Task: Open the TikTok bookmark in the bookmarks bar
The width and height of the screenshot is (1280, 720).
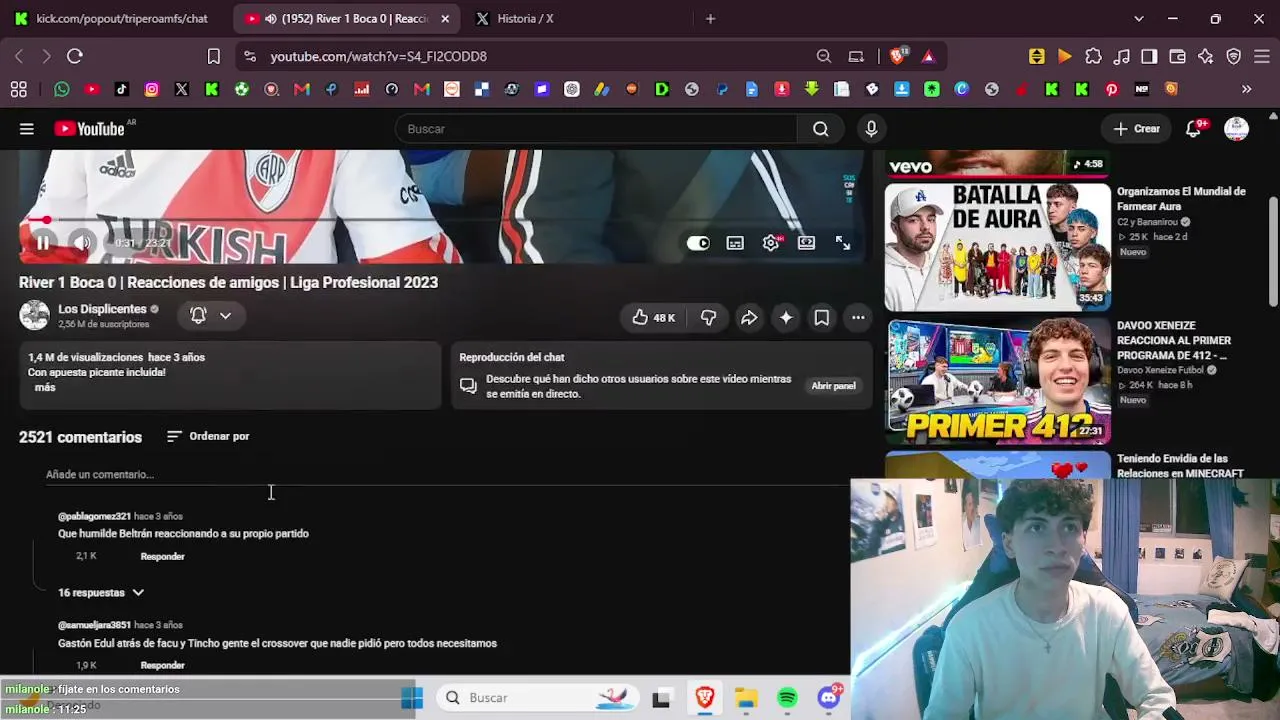Action: pos(122,89)
